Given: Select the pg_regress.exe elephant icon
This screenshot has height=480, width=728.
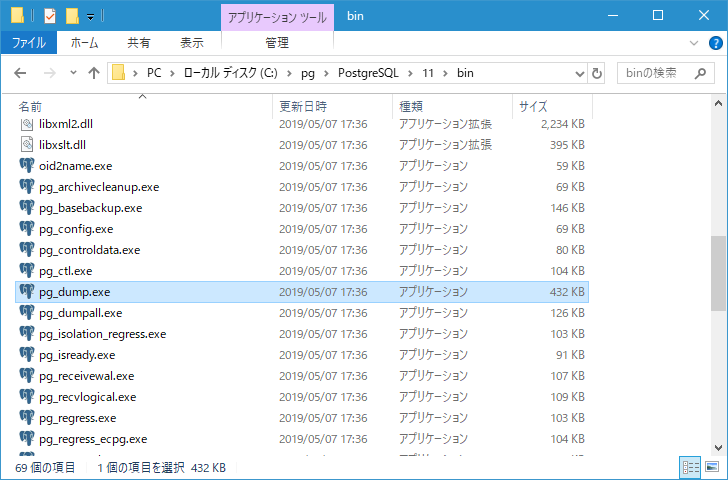Looking at the screenshot, I should tap(27, 418).
